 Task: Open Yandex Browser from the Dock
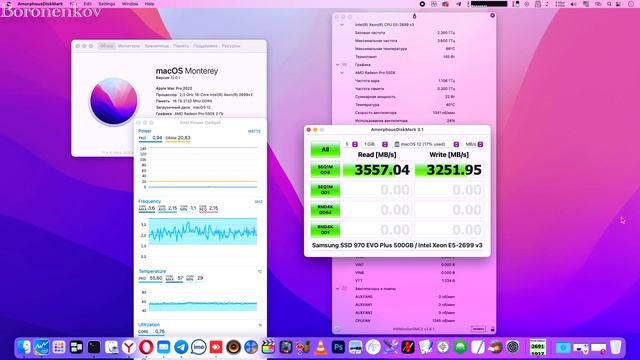[129, 347]
